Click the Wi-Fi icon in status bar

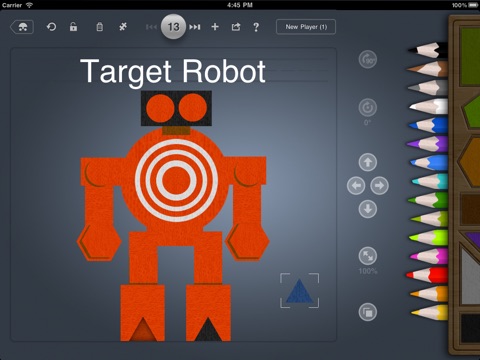coord(29,5)
